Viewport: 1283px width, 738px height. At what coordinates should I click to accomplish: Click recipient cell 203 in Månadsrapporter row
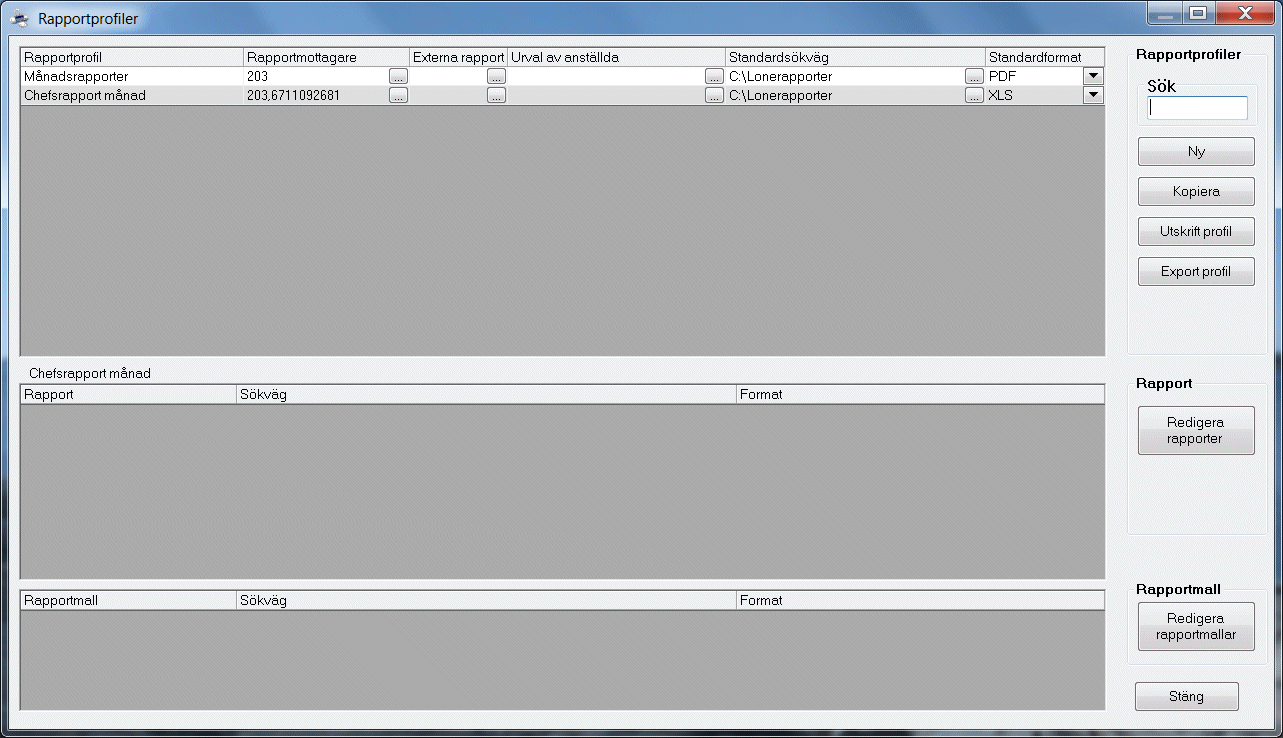316,76
